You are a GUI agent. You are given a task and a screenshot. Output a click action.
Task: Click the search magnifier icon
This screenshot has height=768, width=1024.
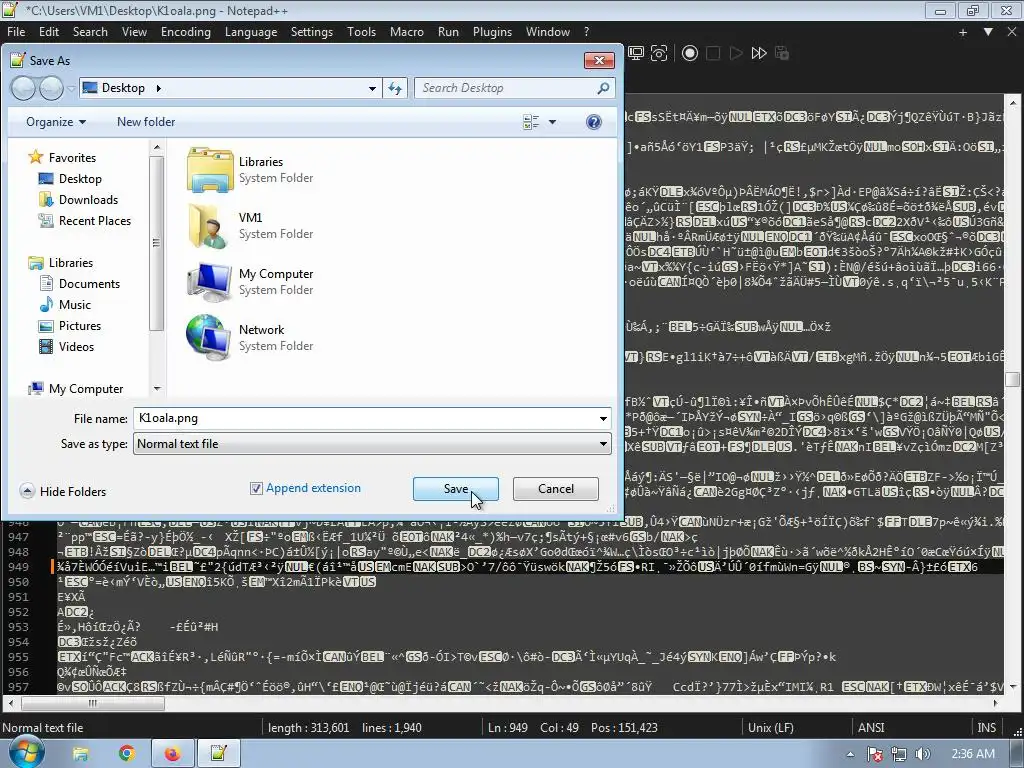click(x=603, y=88)
